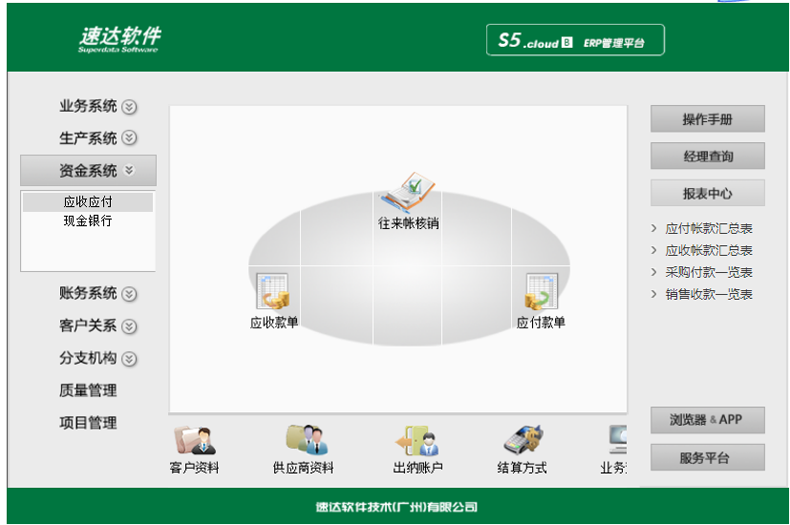Open 采购付款一览表 report link
The image size is (790, 525).
[x=708, y=272]
